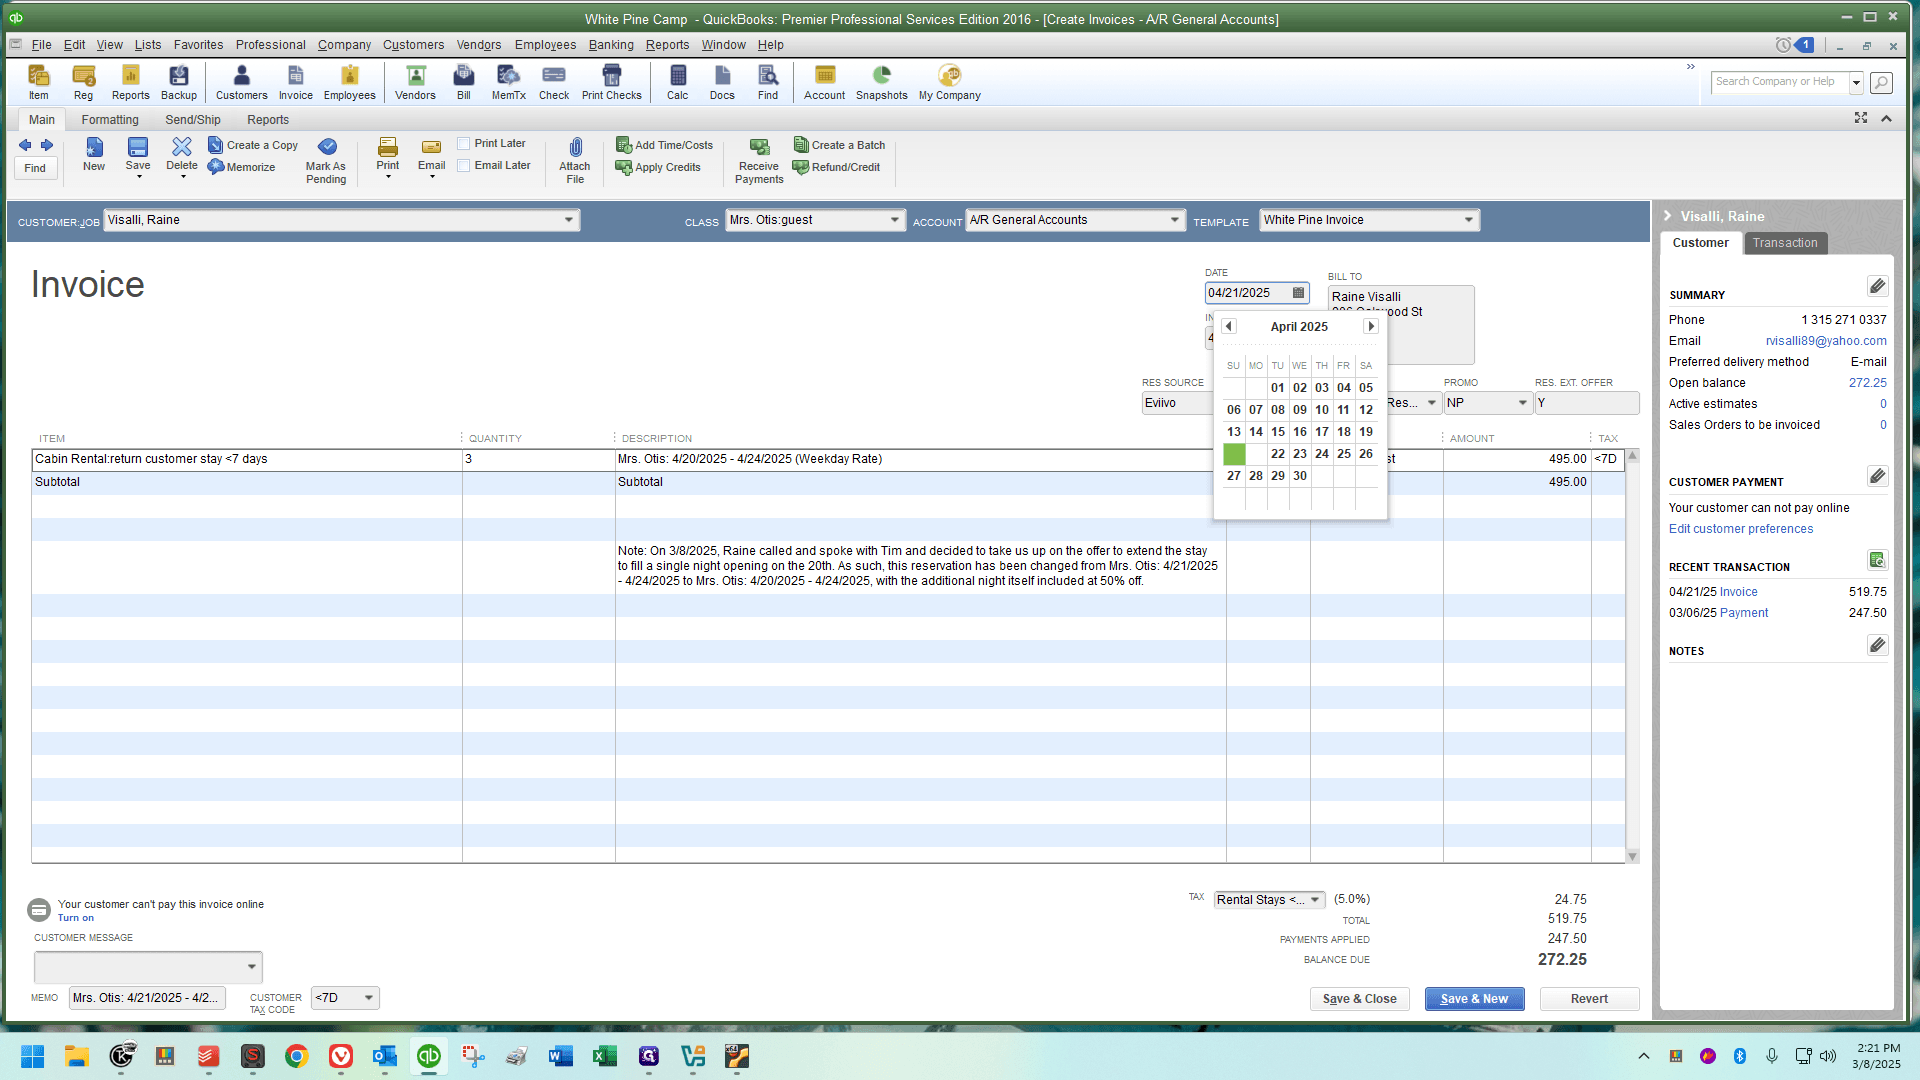Edit customer Summary pencil icon
Image resolution: width=1920 pixels, height=1080 pixels.
pos(1877,287)
